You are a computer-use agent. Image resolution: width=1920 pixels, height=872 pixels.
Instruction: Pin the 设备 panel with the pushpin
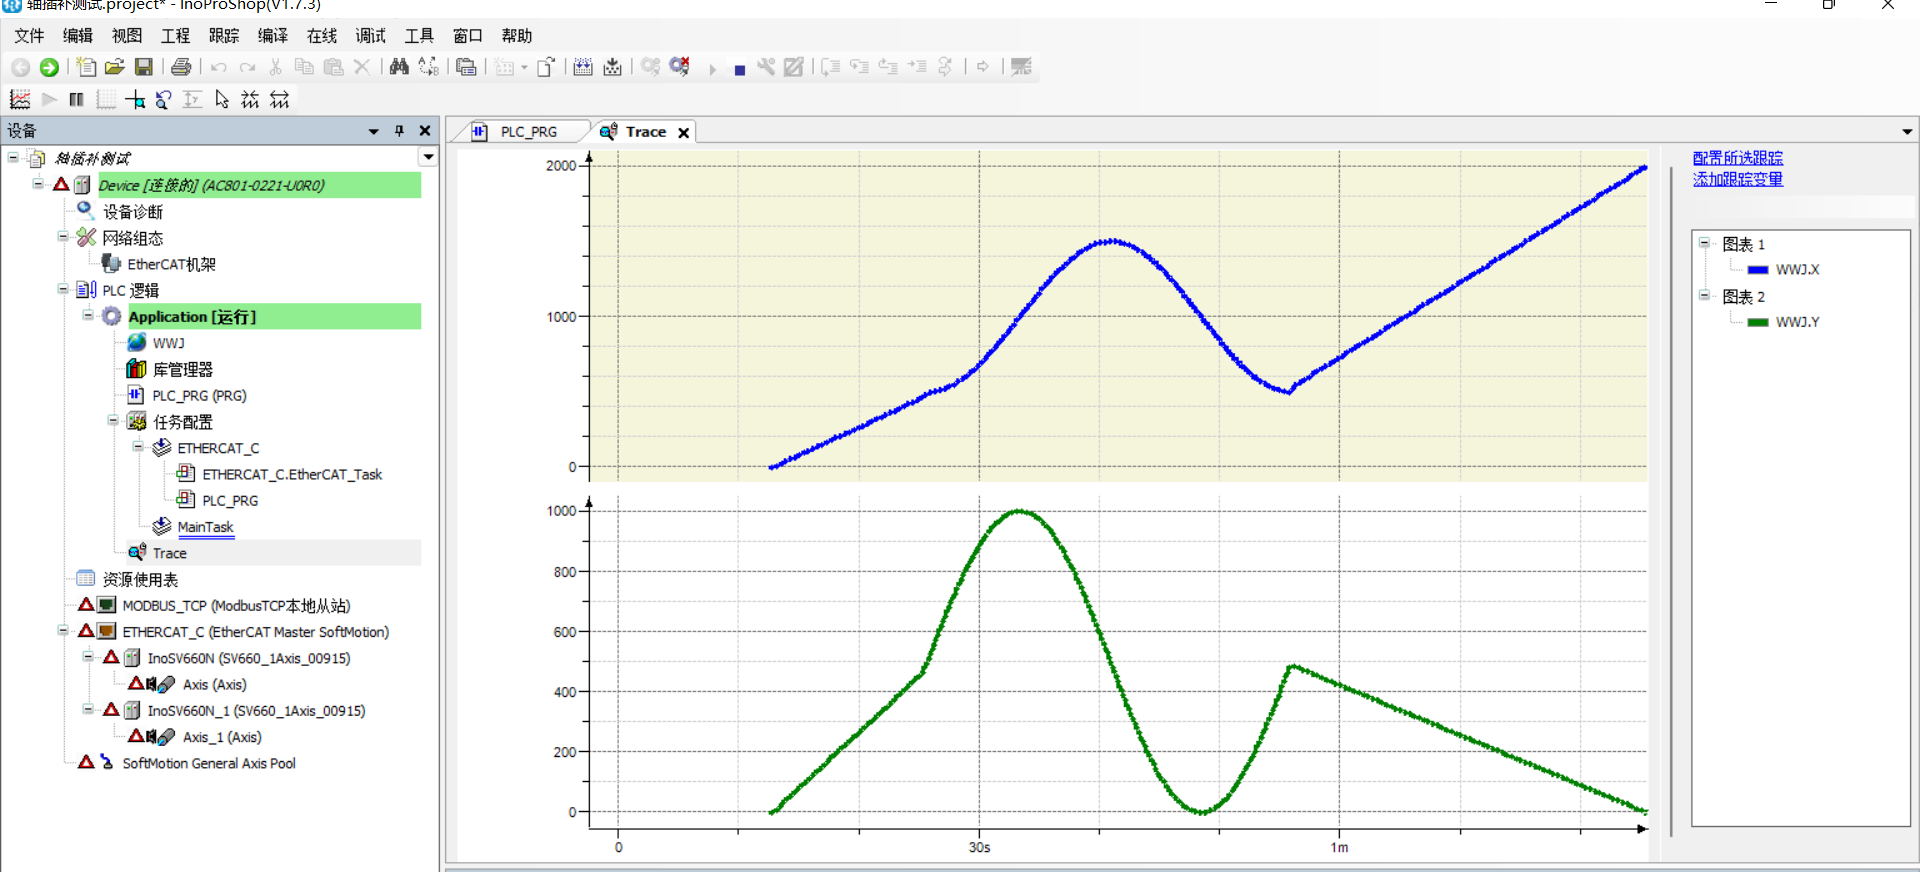click(x=399, y=131)
